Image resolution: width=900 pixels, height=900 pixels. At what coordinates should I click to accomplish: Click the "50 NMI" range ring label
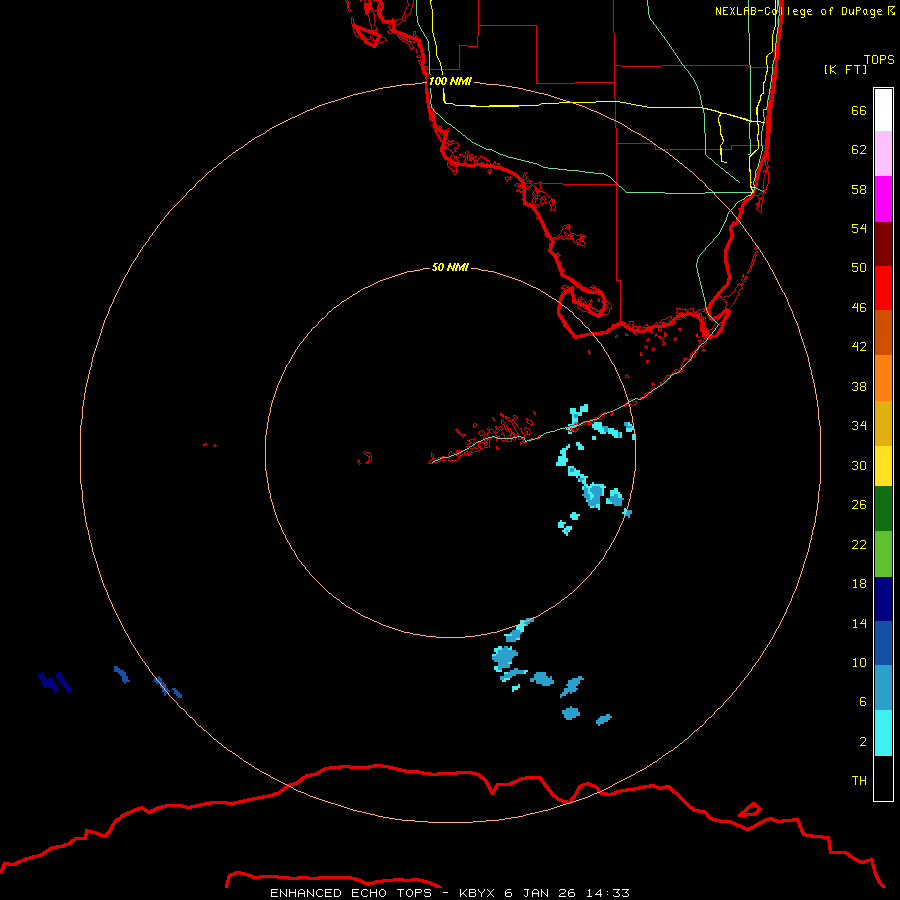tap(450, 267)
